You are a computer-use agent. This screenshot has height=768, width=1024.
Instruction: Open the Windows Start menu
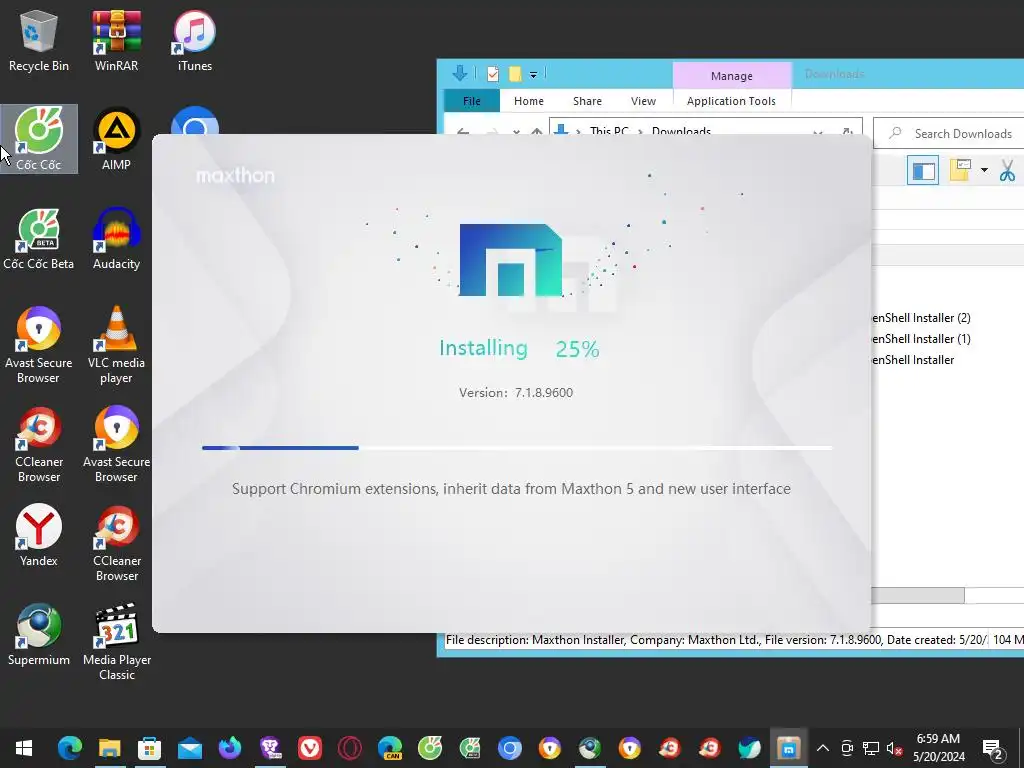click(24, 748)
